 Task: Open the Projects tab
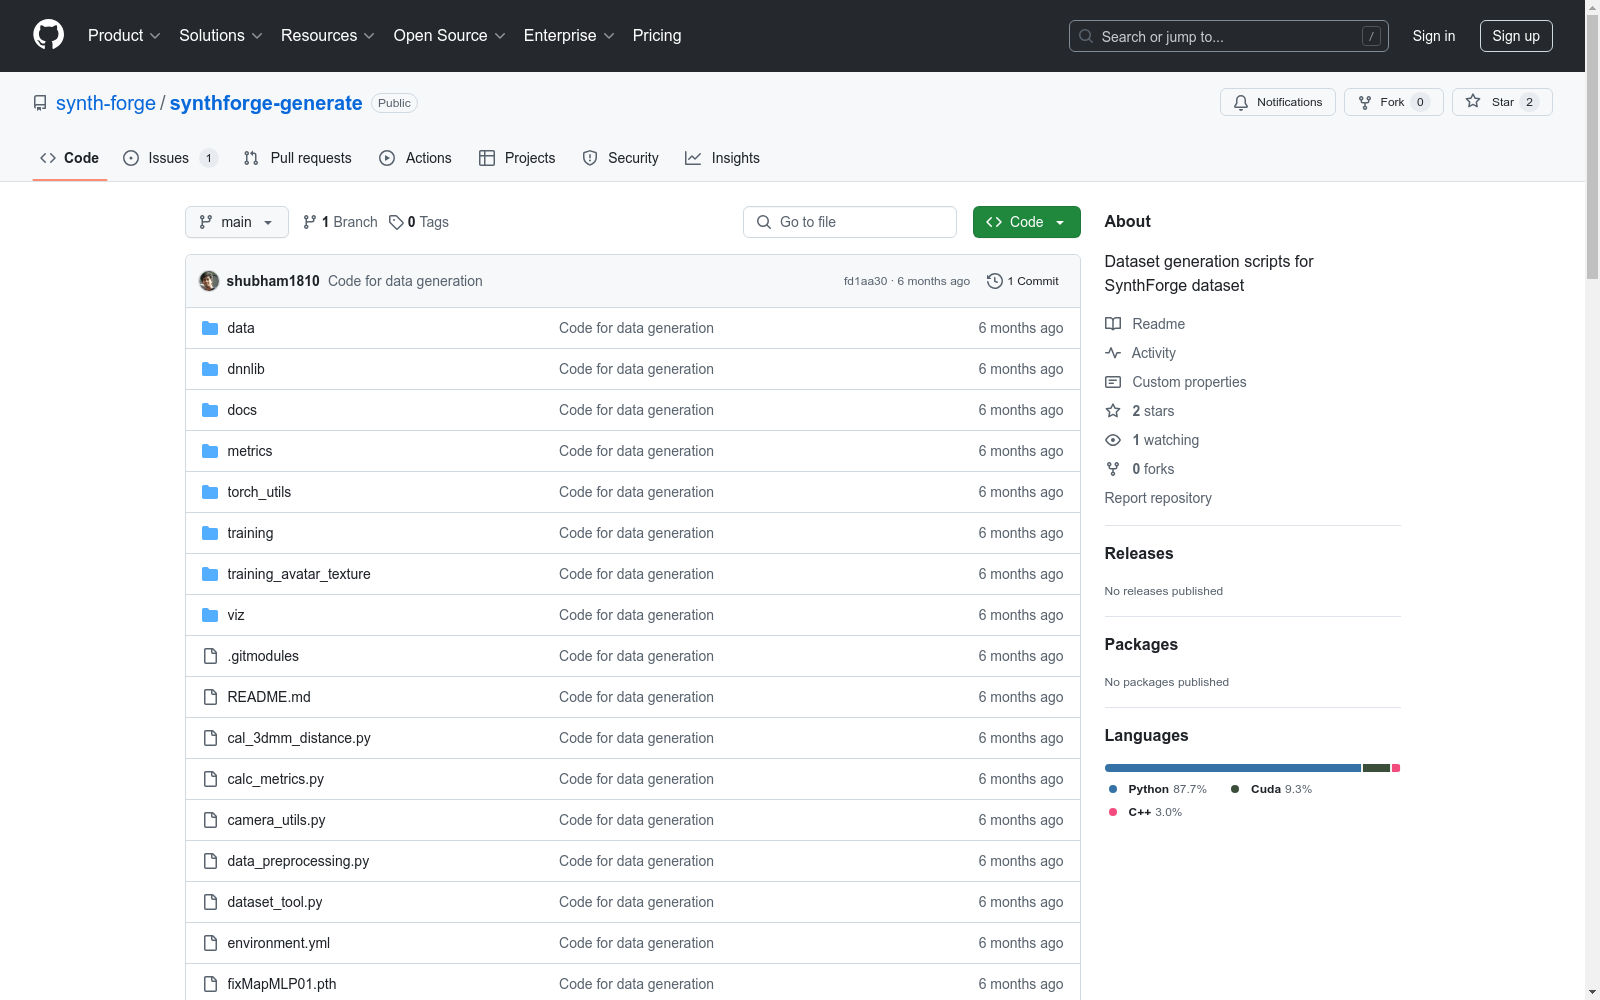pyautogui.click(x=517, y=158)
